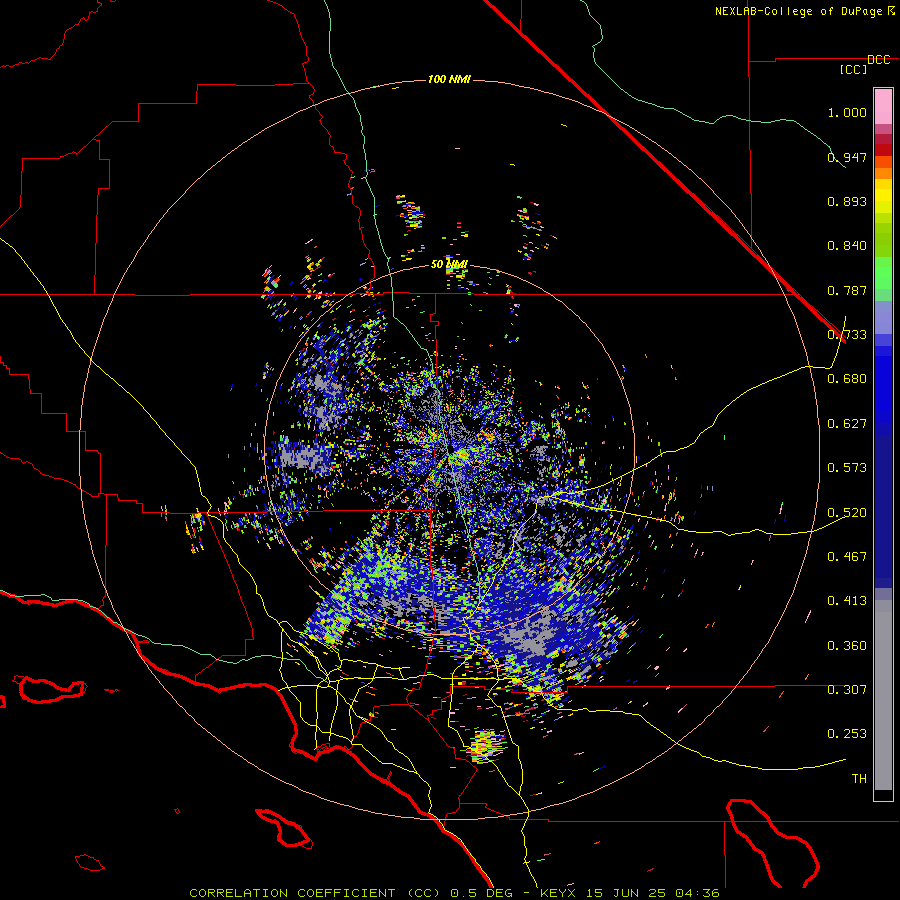Viewport: 900px width, 900px height.
Task: Select the 0.893 color scale value
Action: [x=847, y=201]
